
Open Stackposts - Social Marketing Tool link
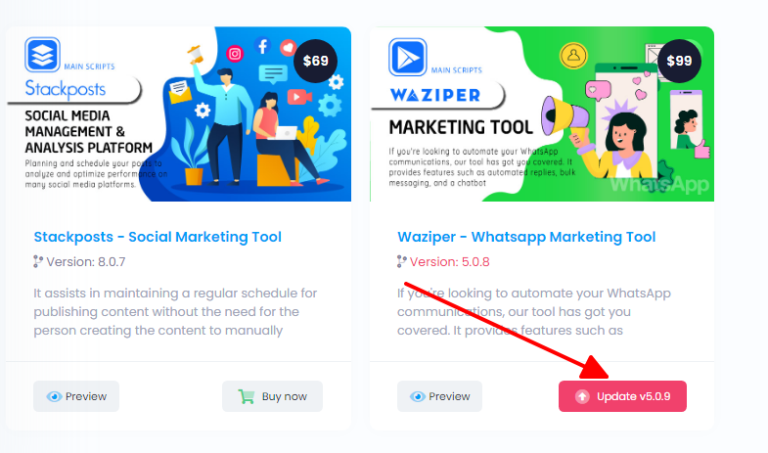[157, 237]
